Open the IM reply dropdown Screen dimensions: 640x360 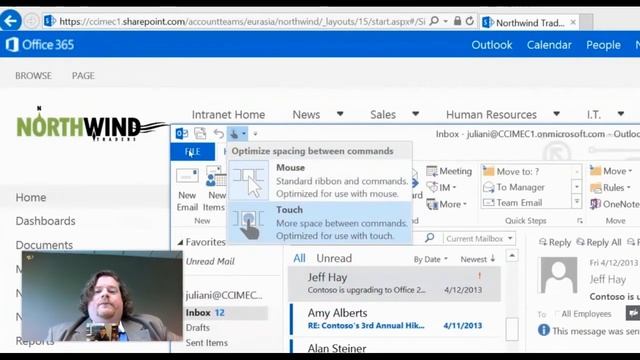(x=454, y=188)
